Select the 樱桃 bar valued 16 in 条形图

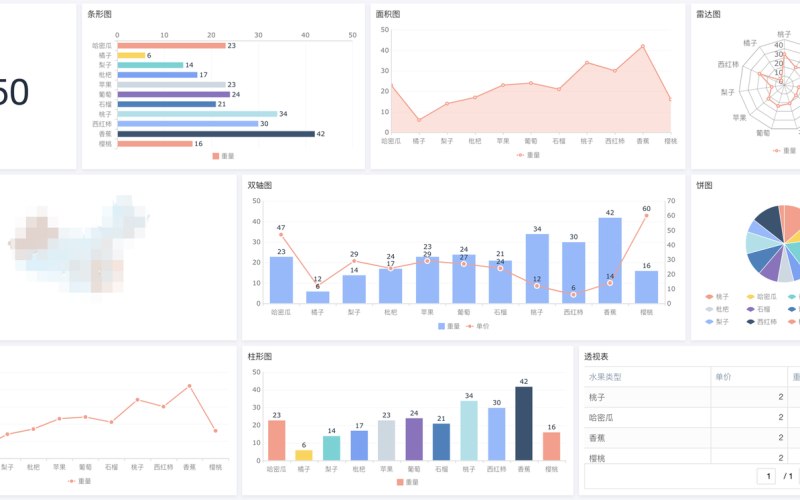[155, 143]
